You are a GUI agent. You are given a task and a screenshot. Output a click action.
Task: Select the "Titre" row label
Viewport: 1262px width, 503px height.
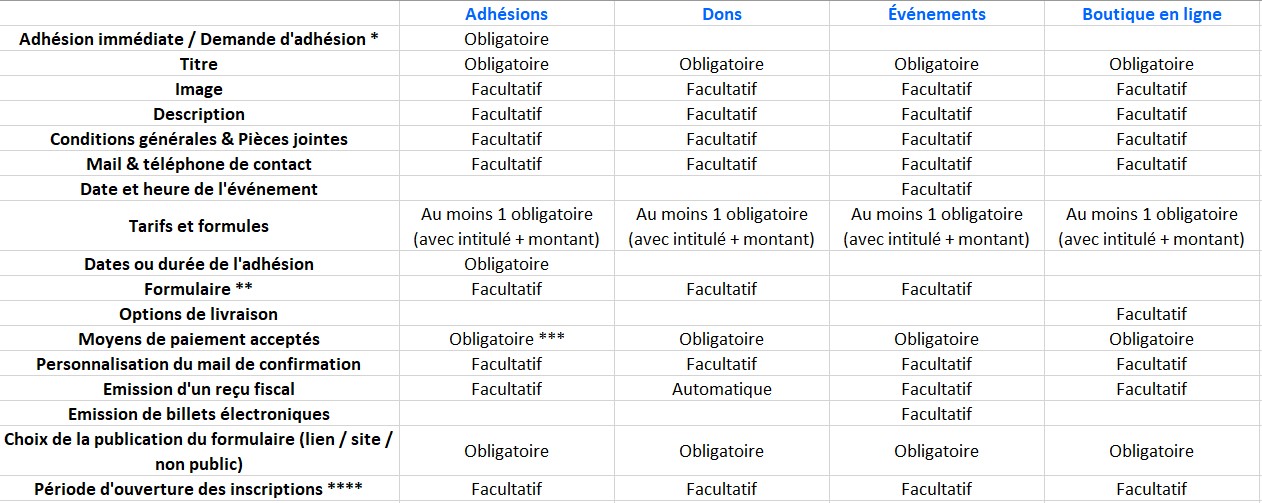coord(198,64)
